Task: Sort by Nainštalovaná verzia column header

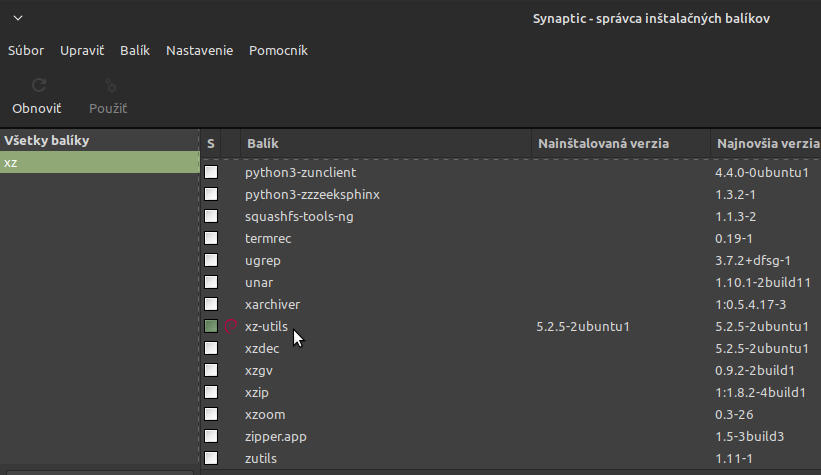Action: [x=620, y=143]
